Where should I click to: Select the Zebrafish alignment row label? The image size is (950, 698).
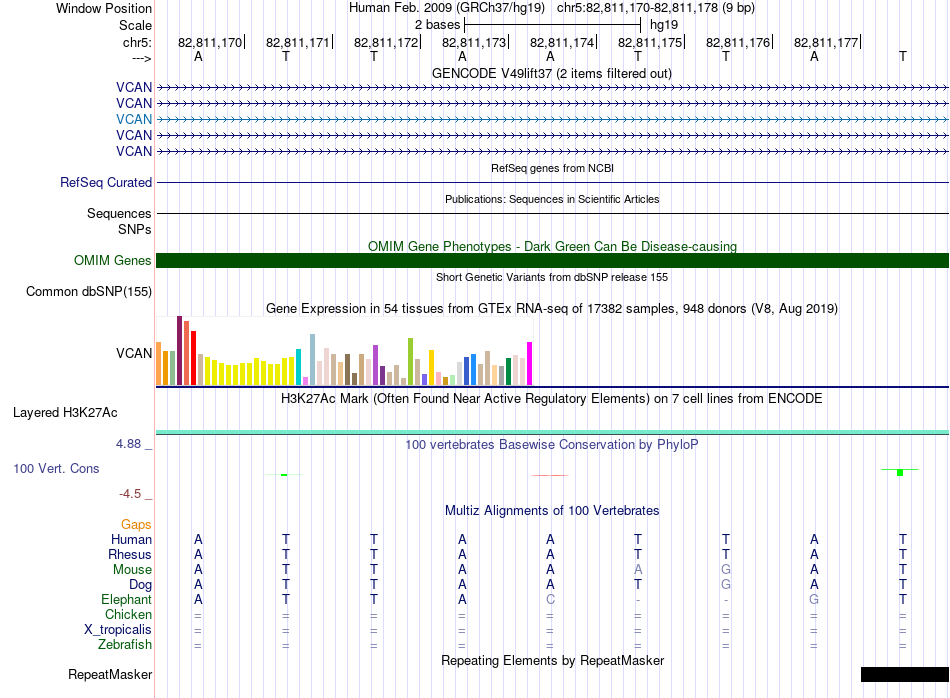click(x=125, y=644)
